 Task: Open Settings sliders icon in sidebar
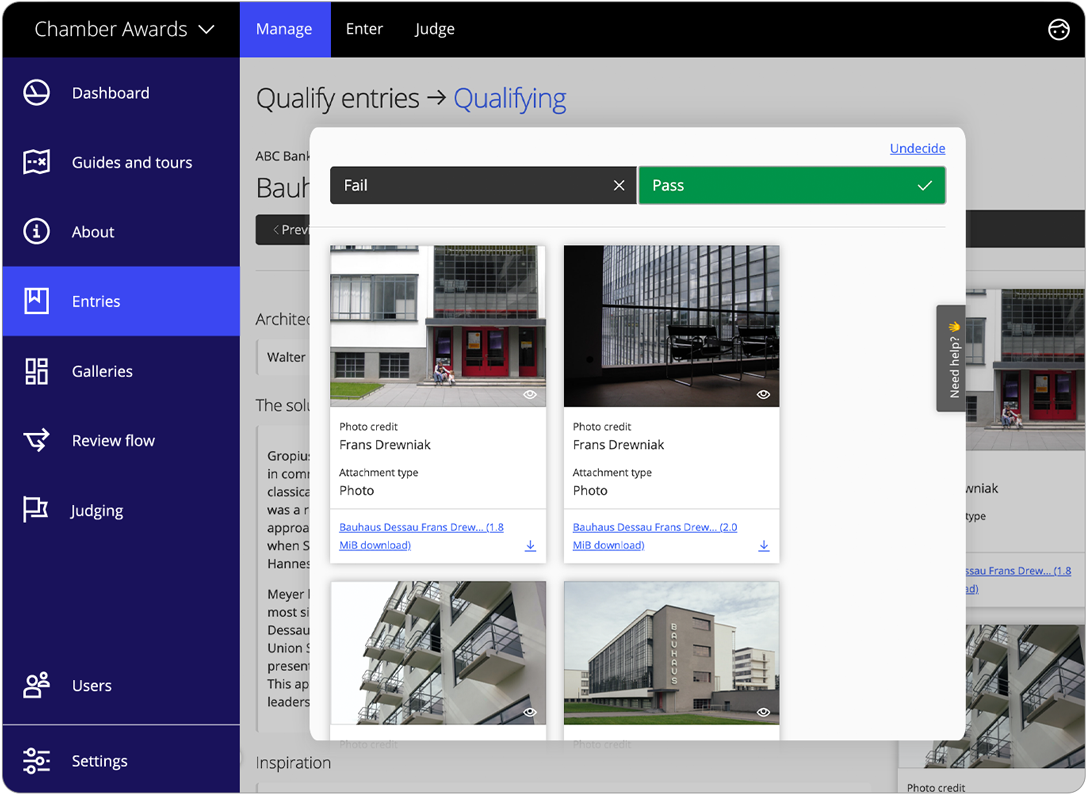[37, 761]
